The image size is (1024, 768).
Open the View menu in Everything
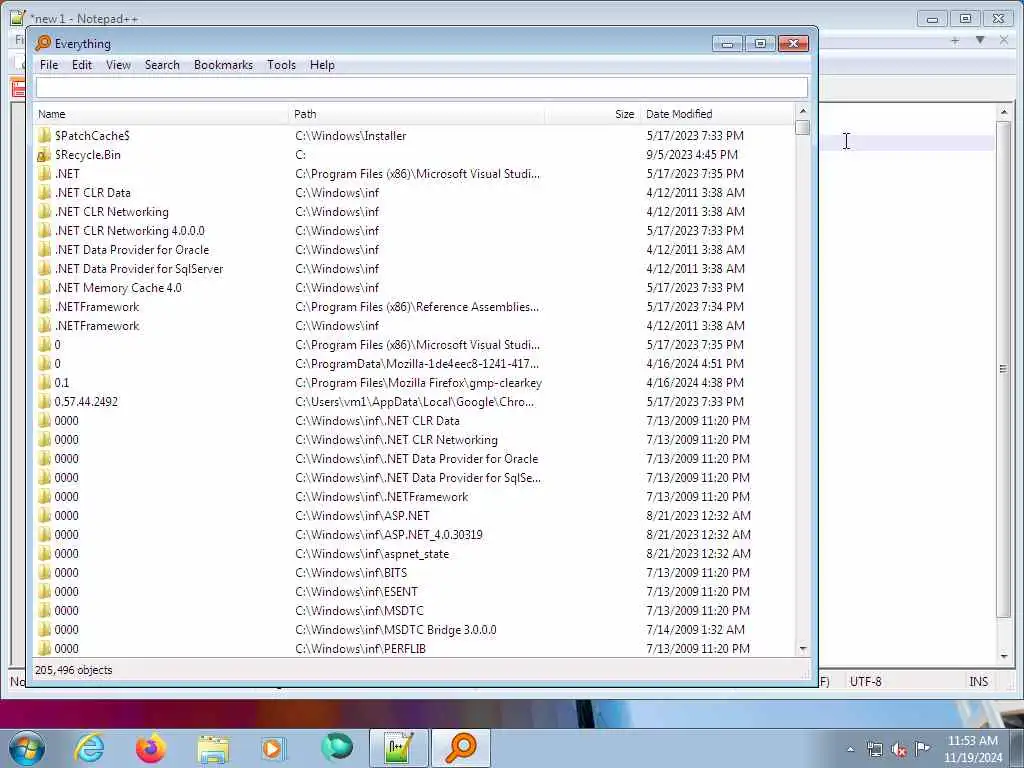click(x=118, y=65)
